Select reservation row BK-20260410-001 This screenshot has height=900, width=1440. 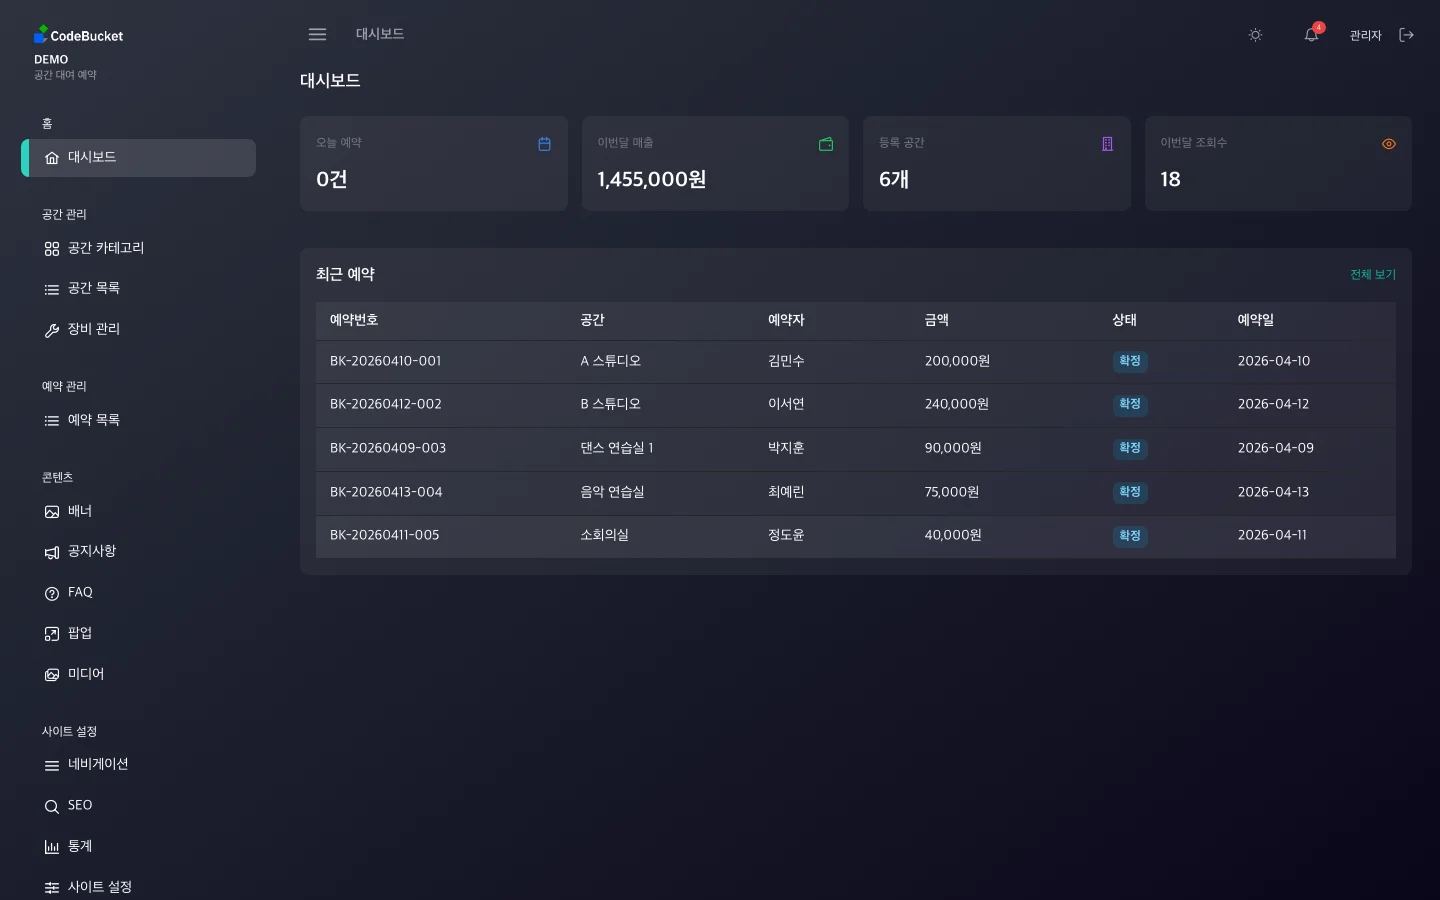point(385,361)
